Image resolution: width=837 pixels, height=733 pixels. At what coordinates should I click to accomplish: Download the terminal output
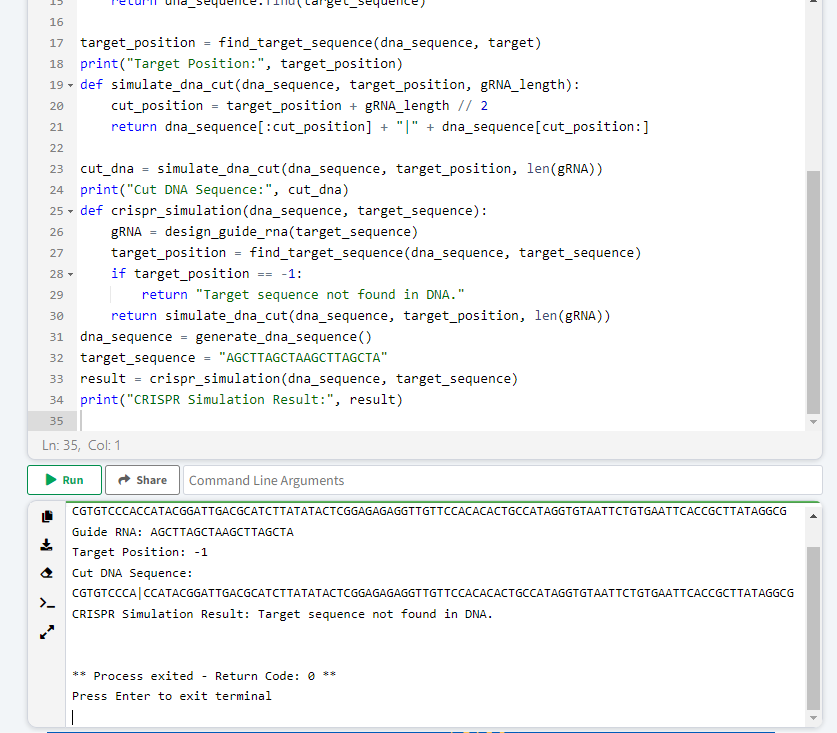(47, 545)
